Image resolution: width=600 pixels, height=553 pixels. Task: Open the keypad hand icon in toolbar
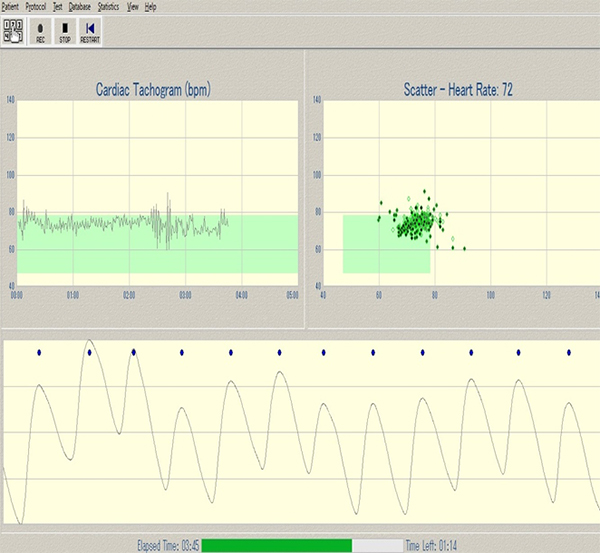pos(13,31)
